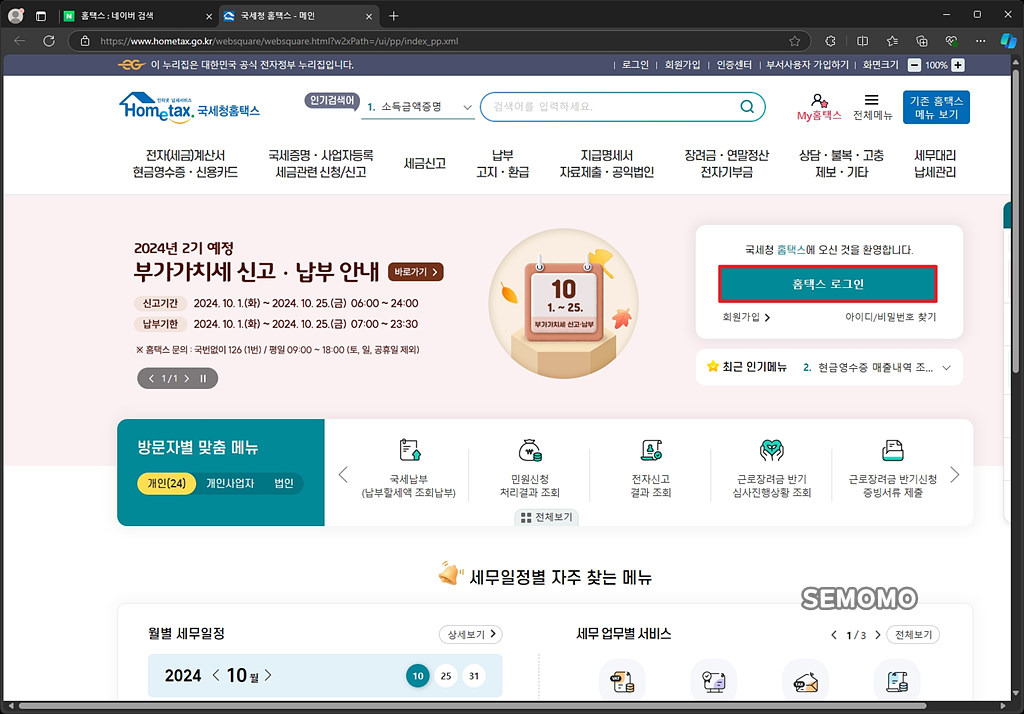1024x714 pixels.
Task: Open browser collections icon
Action: click(921, 41)
